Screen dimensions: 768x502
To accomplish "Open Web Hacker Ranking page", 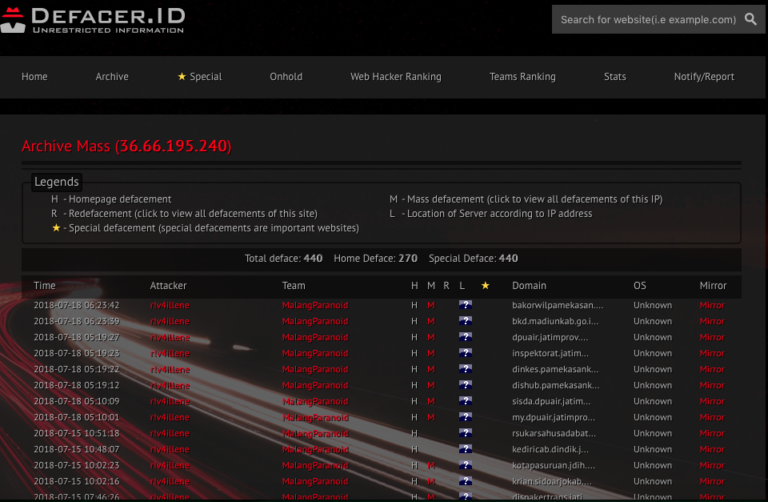I will point(396,76).
